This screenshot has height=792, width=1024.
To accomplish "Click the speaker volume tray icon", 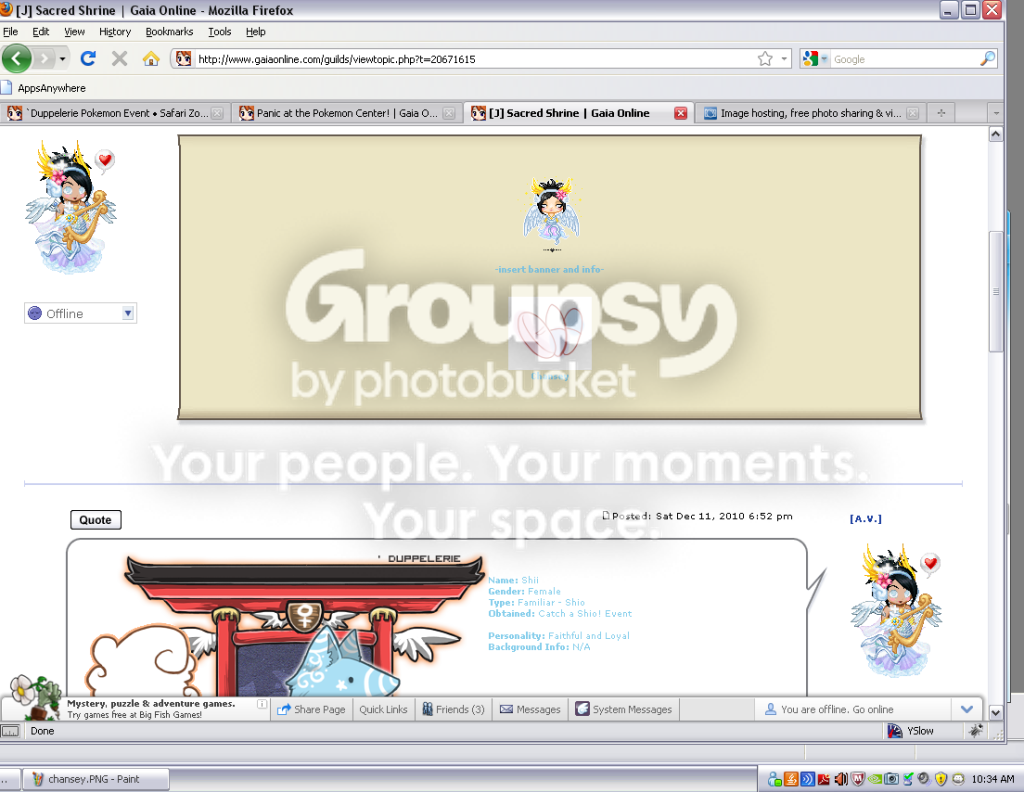I will [x=841, y=779].
